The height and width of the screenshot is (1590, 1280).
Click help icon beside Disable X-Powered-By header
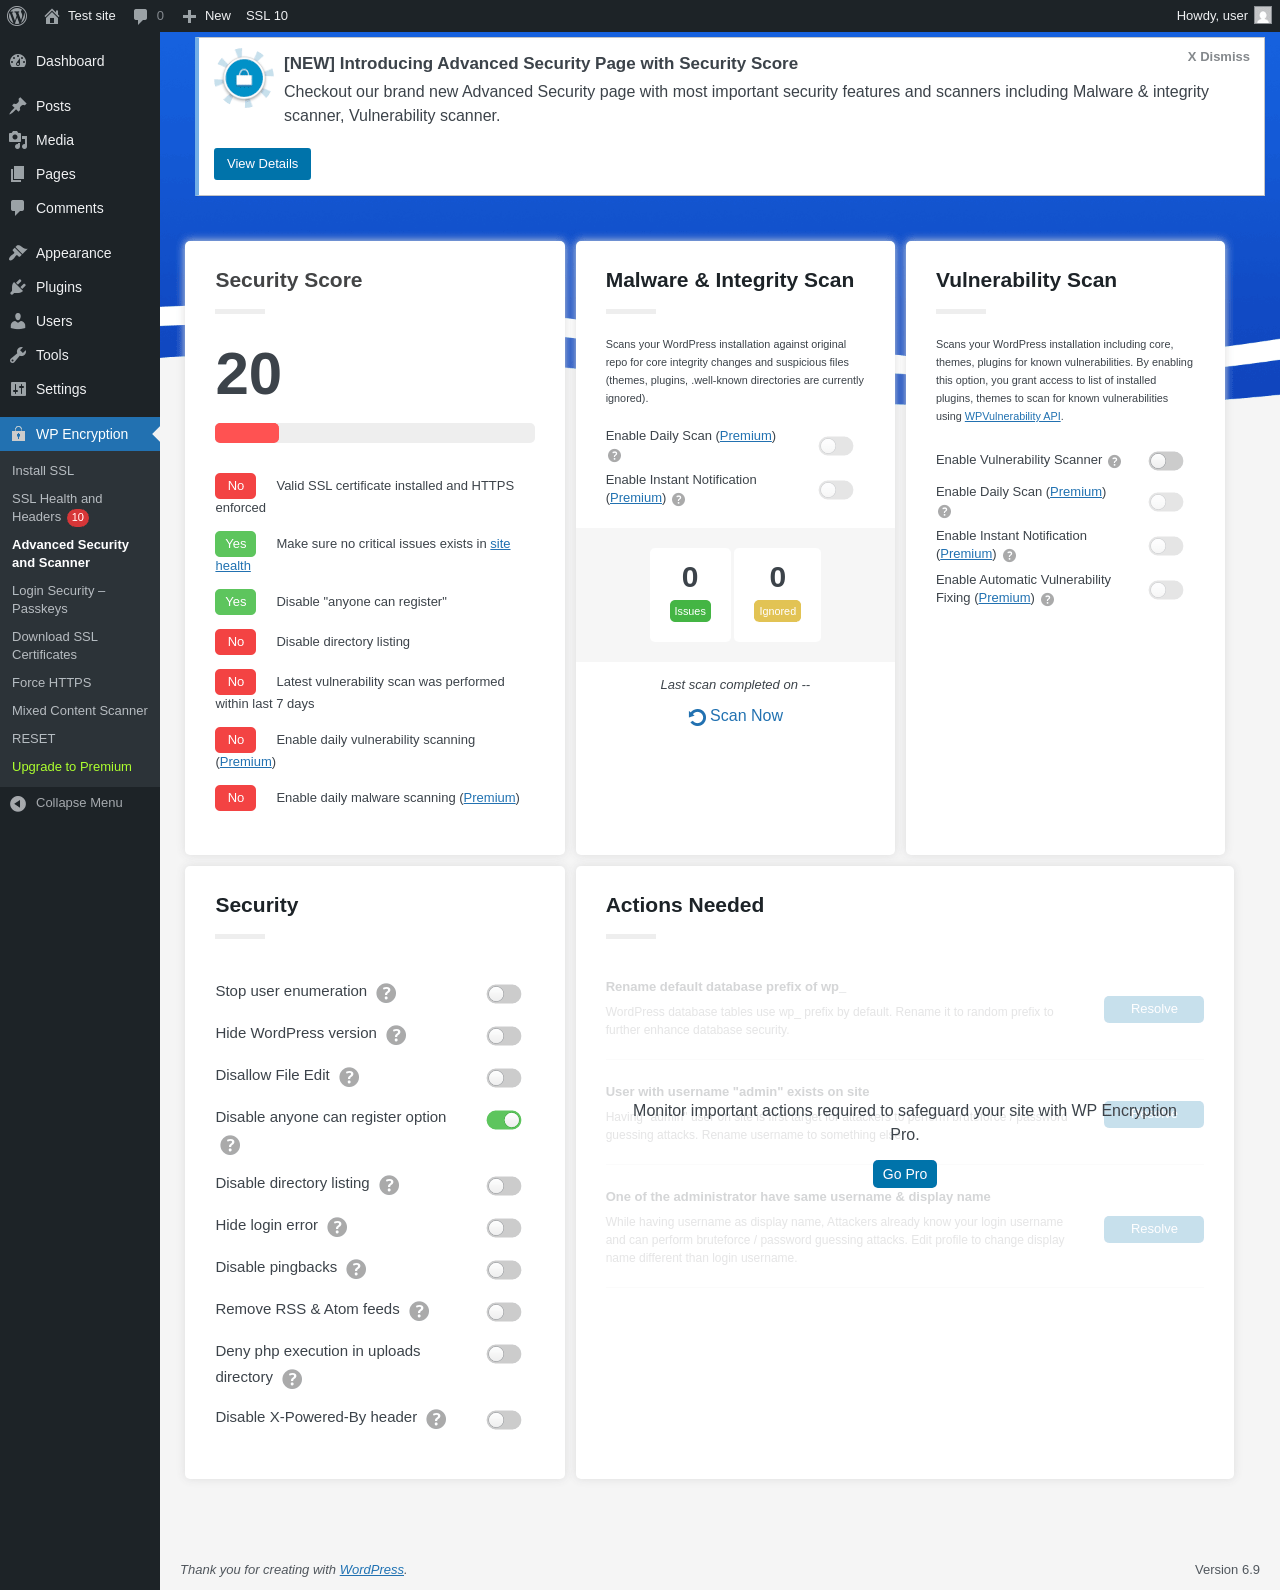[x=436, y=1419]
